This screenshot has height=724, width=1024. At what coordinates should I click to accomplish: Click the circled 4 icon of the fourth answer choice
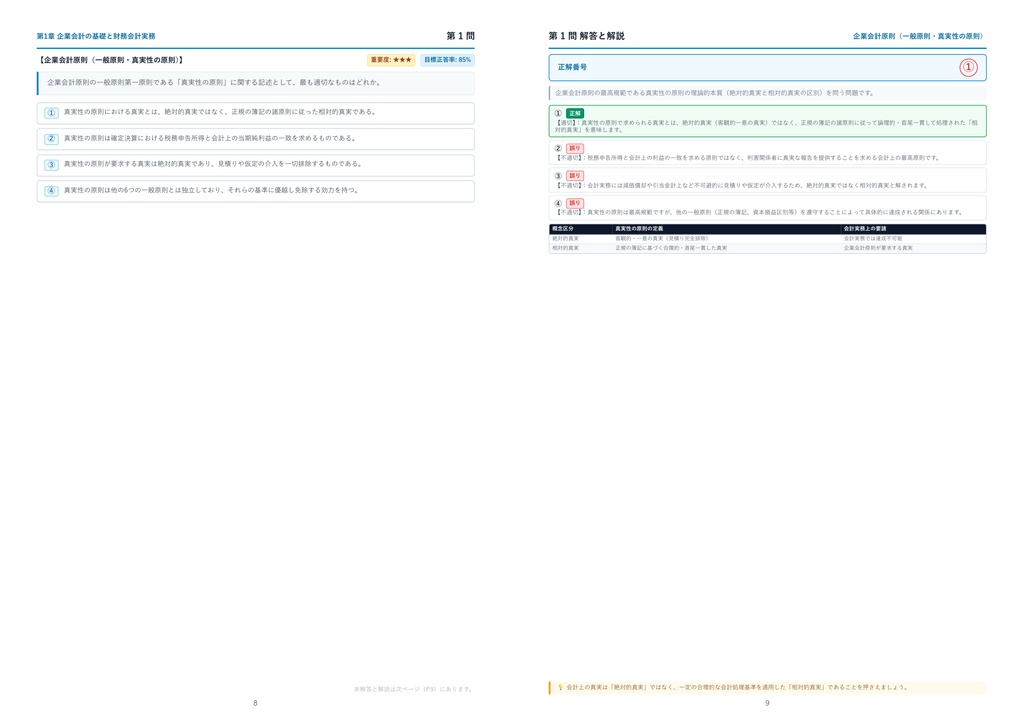(x=51, y=191)
